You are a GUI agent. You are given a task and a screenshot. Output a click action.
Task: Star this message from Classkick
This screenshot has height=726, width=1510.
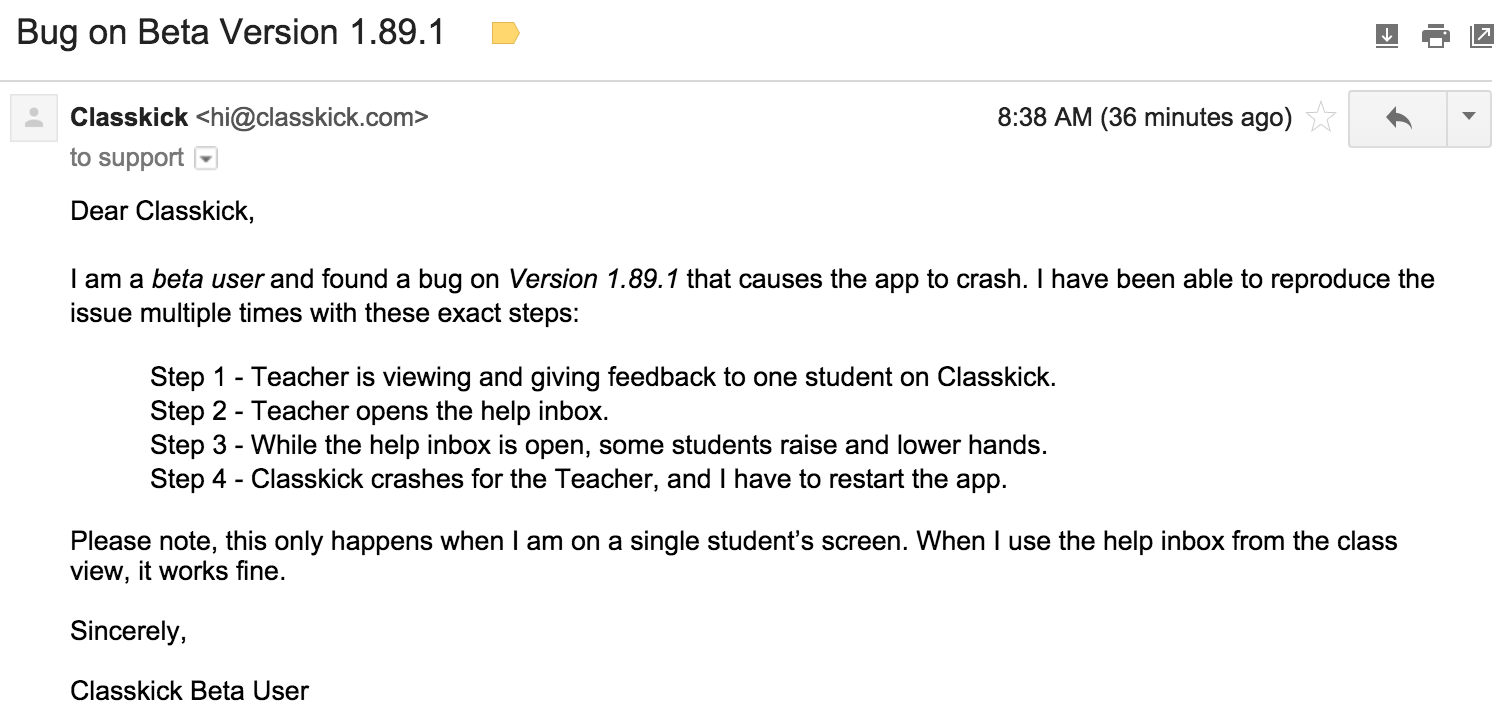[1321, 118]
